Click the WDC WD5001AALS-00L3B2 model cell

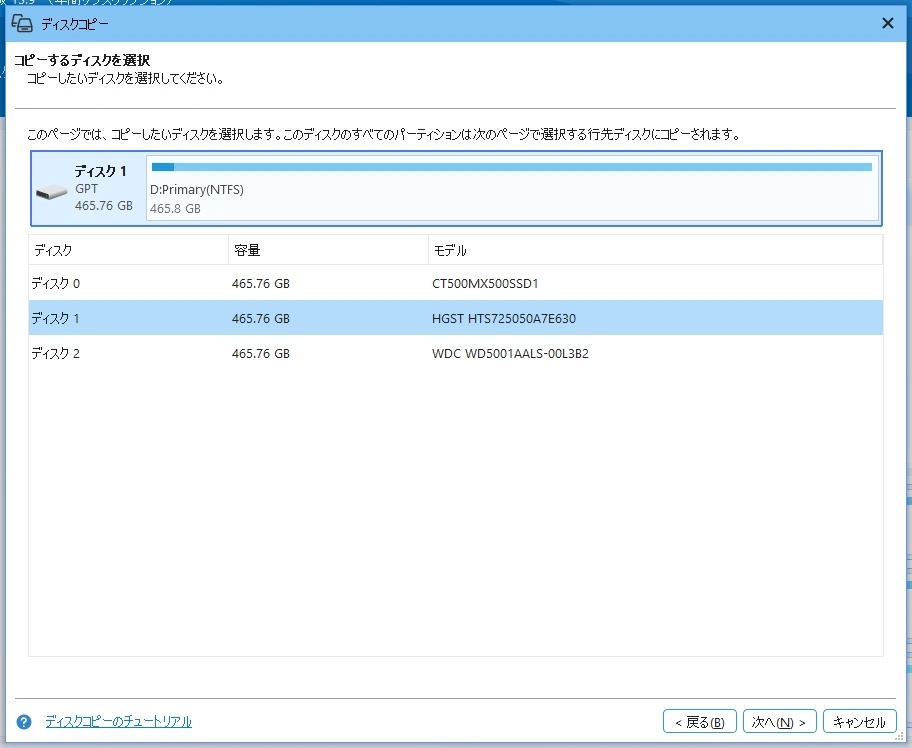click(510, 353)
